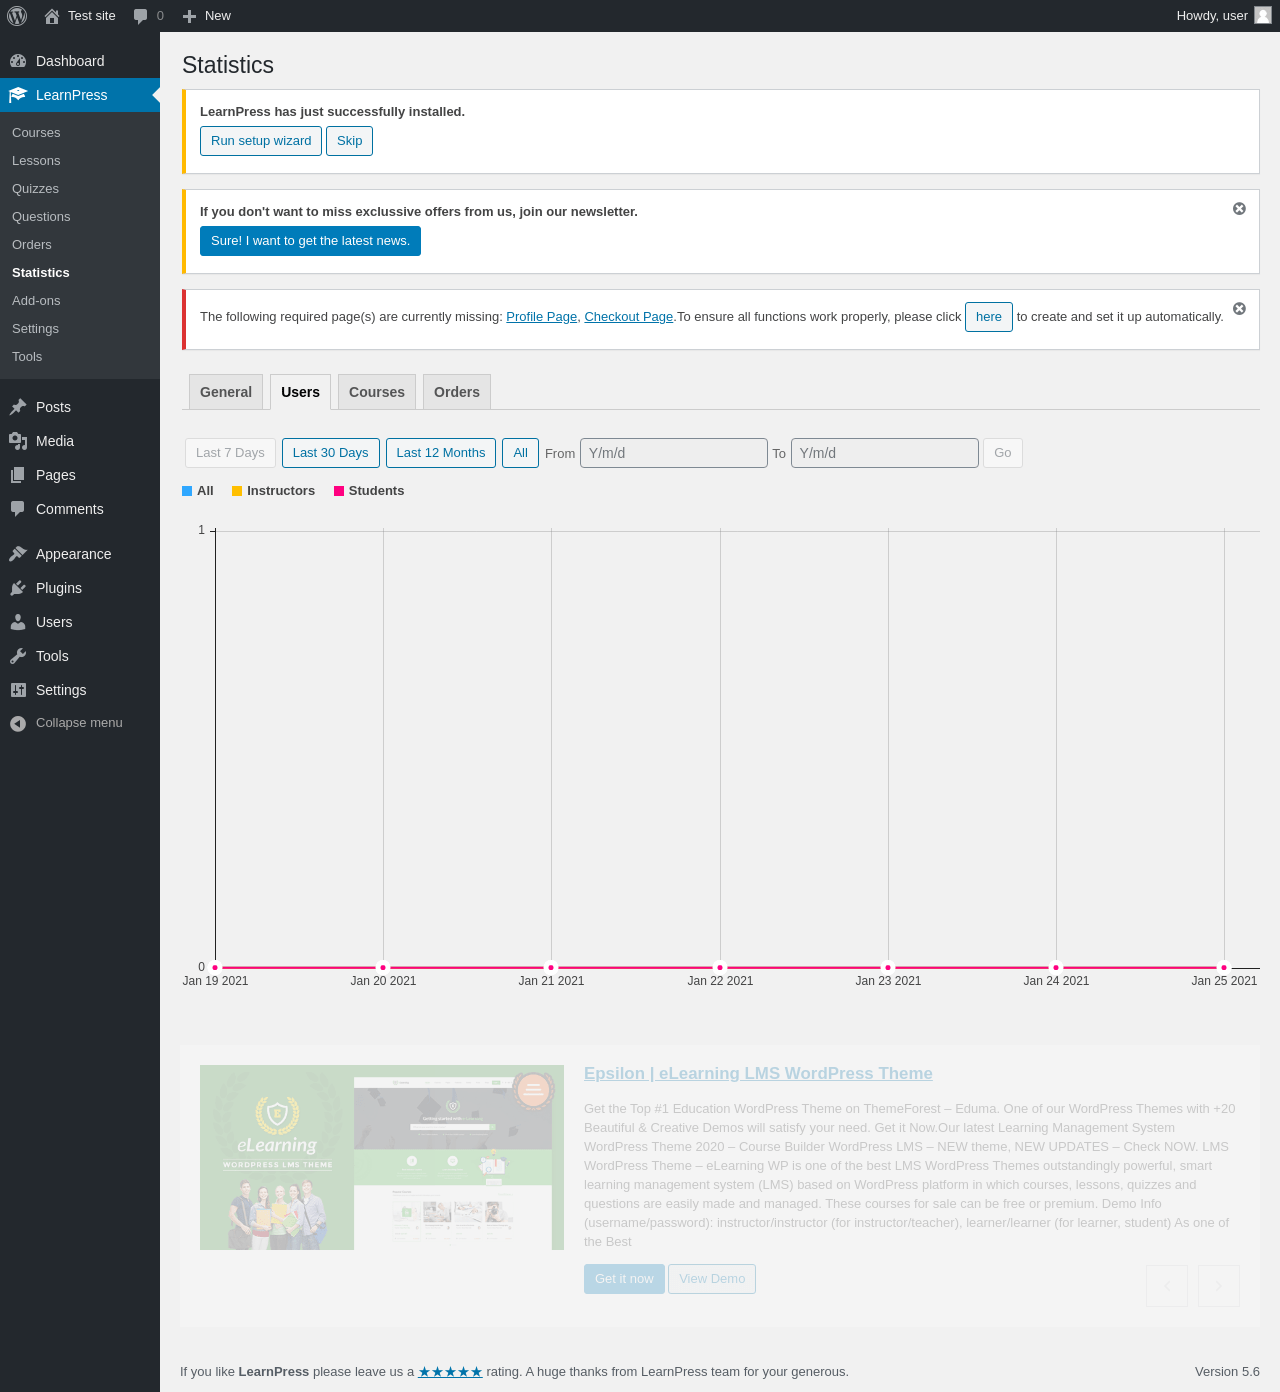Click the LearnPress graduation cap icon

(x=18, y=95)
